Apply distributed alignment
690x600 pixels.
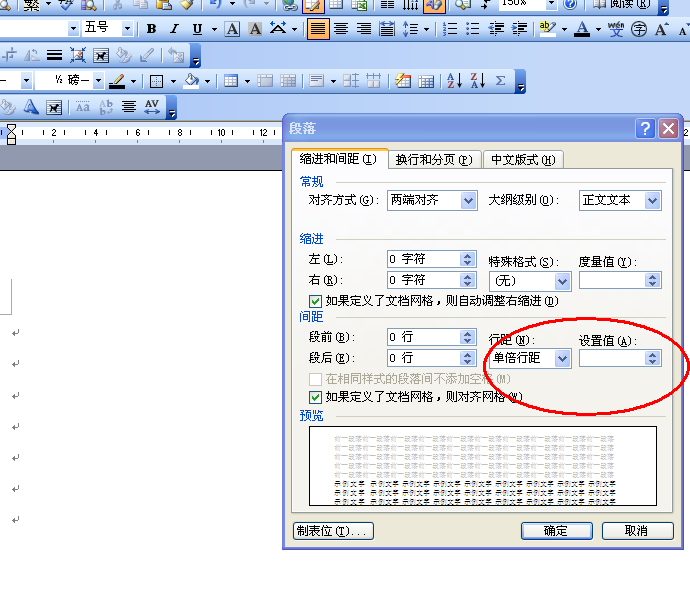387,29
